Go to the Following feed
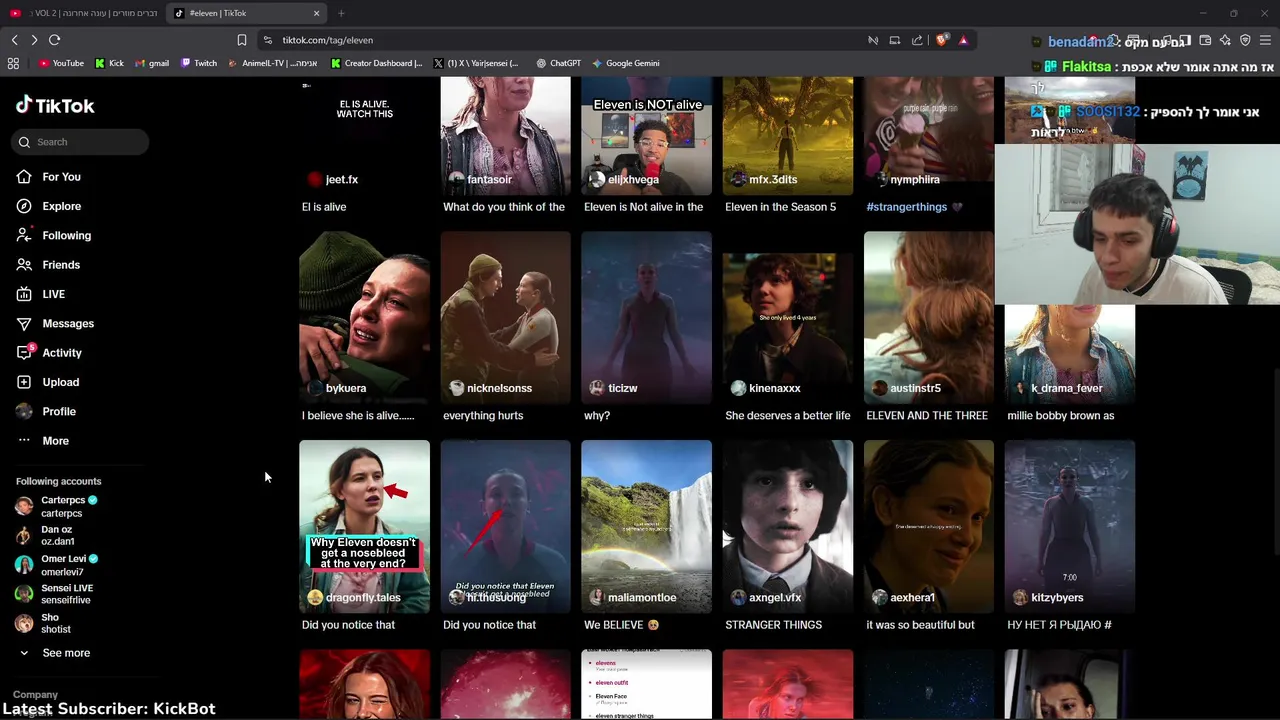 tap(53, 235)
